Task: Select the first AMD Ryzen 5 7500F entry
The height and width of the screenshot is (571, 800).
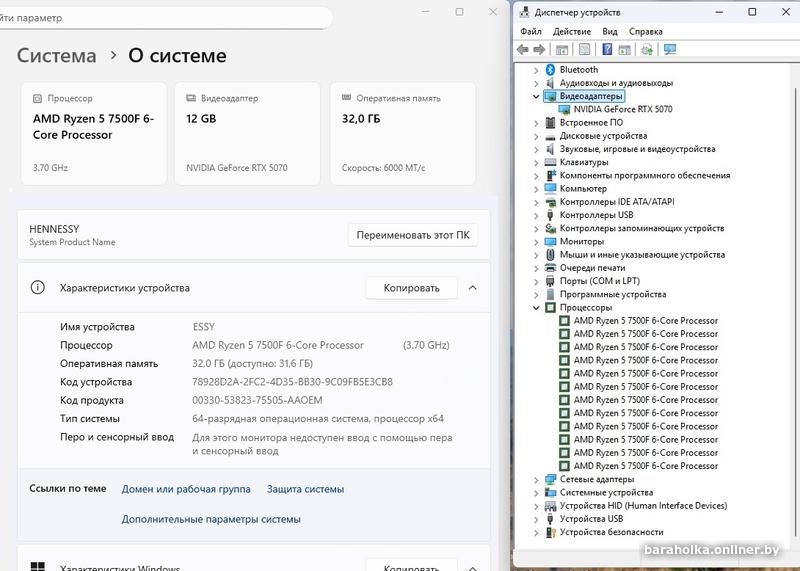Action: click(645, 321)
